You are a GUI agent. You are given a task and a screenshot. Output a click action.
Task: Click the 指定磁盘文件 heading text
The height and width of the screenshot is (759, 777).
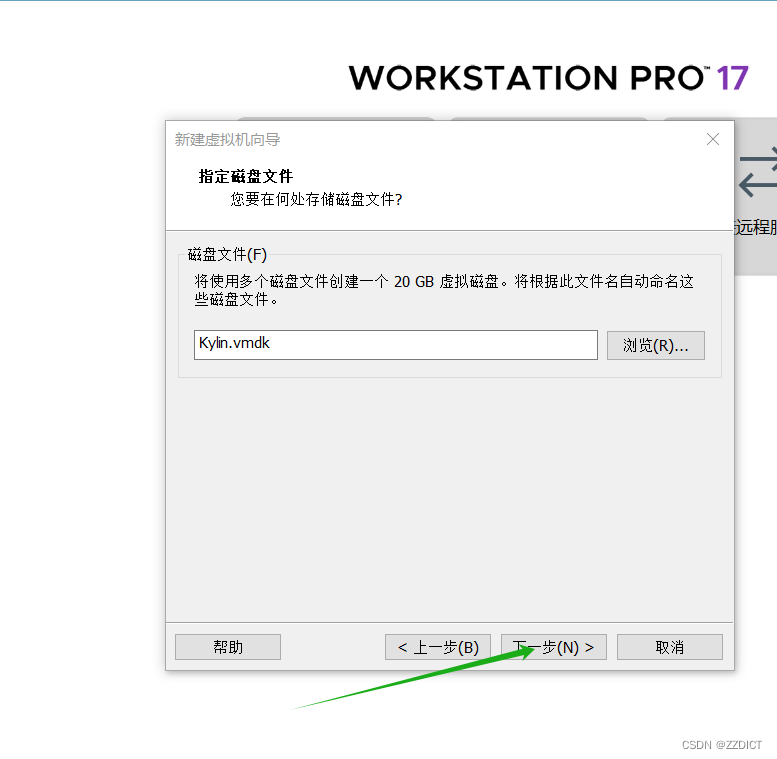pos(246,176)
